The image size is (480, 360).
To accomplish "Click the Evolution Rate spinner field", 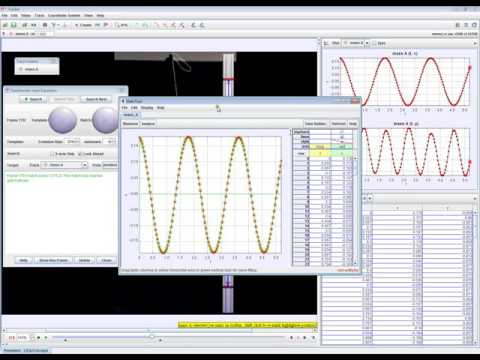I will coord(72,142).
